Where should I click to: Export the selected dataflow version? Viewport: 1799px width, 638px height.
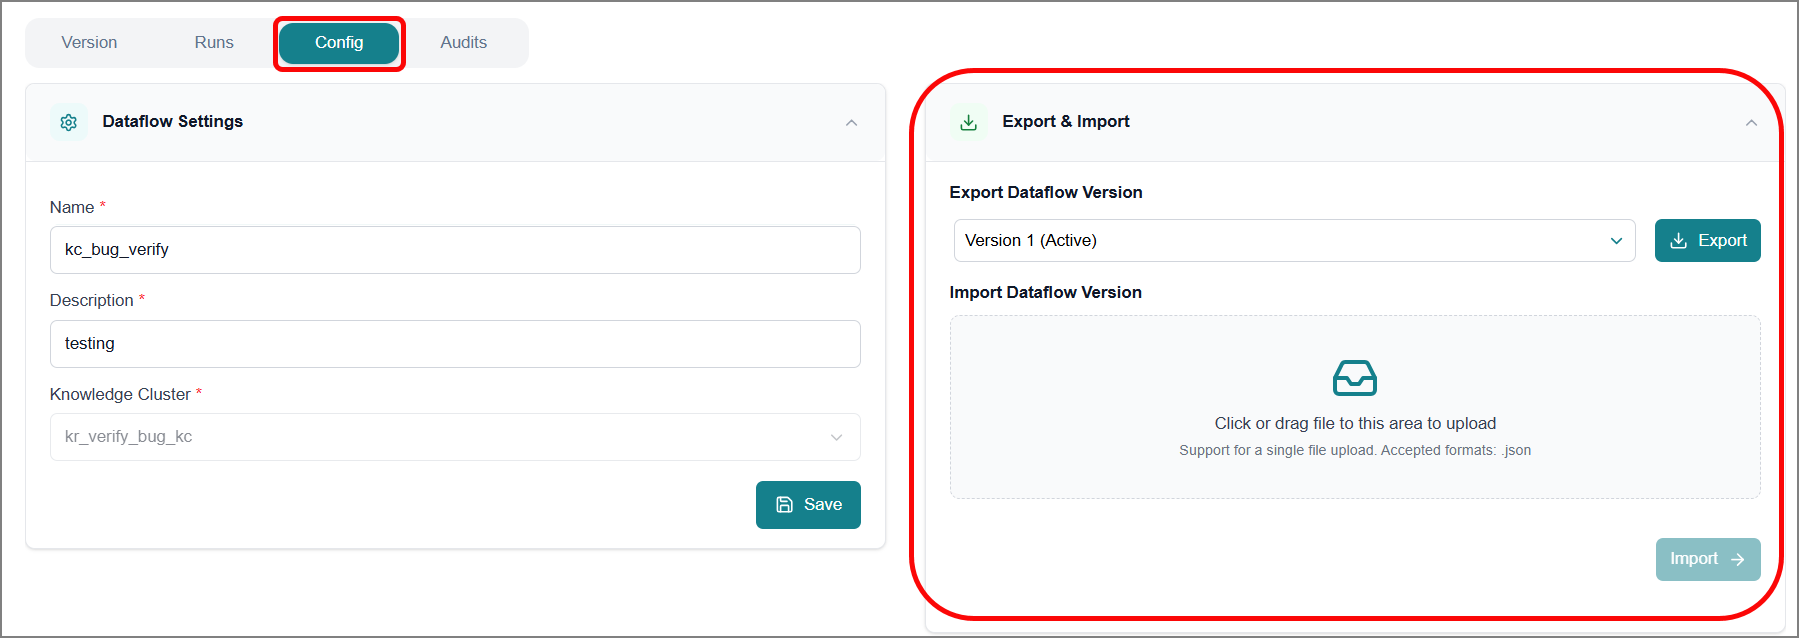point(1707,241)
